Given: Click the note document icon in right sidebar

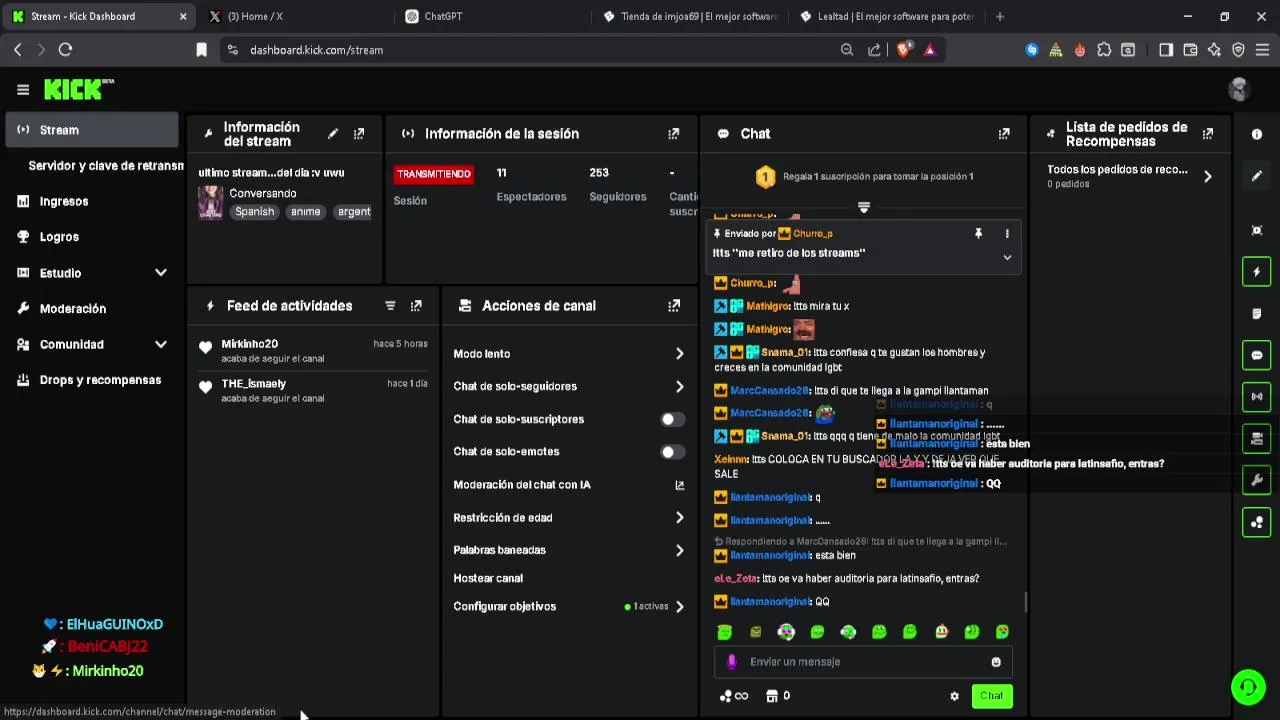Looking at the screenshot, I should pos(1257,314).
